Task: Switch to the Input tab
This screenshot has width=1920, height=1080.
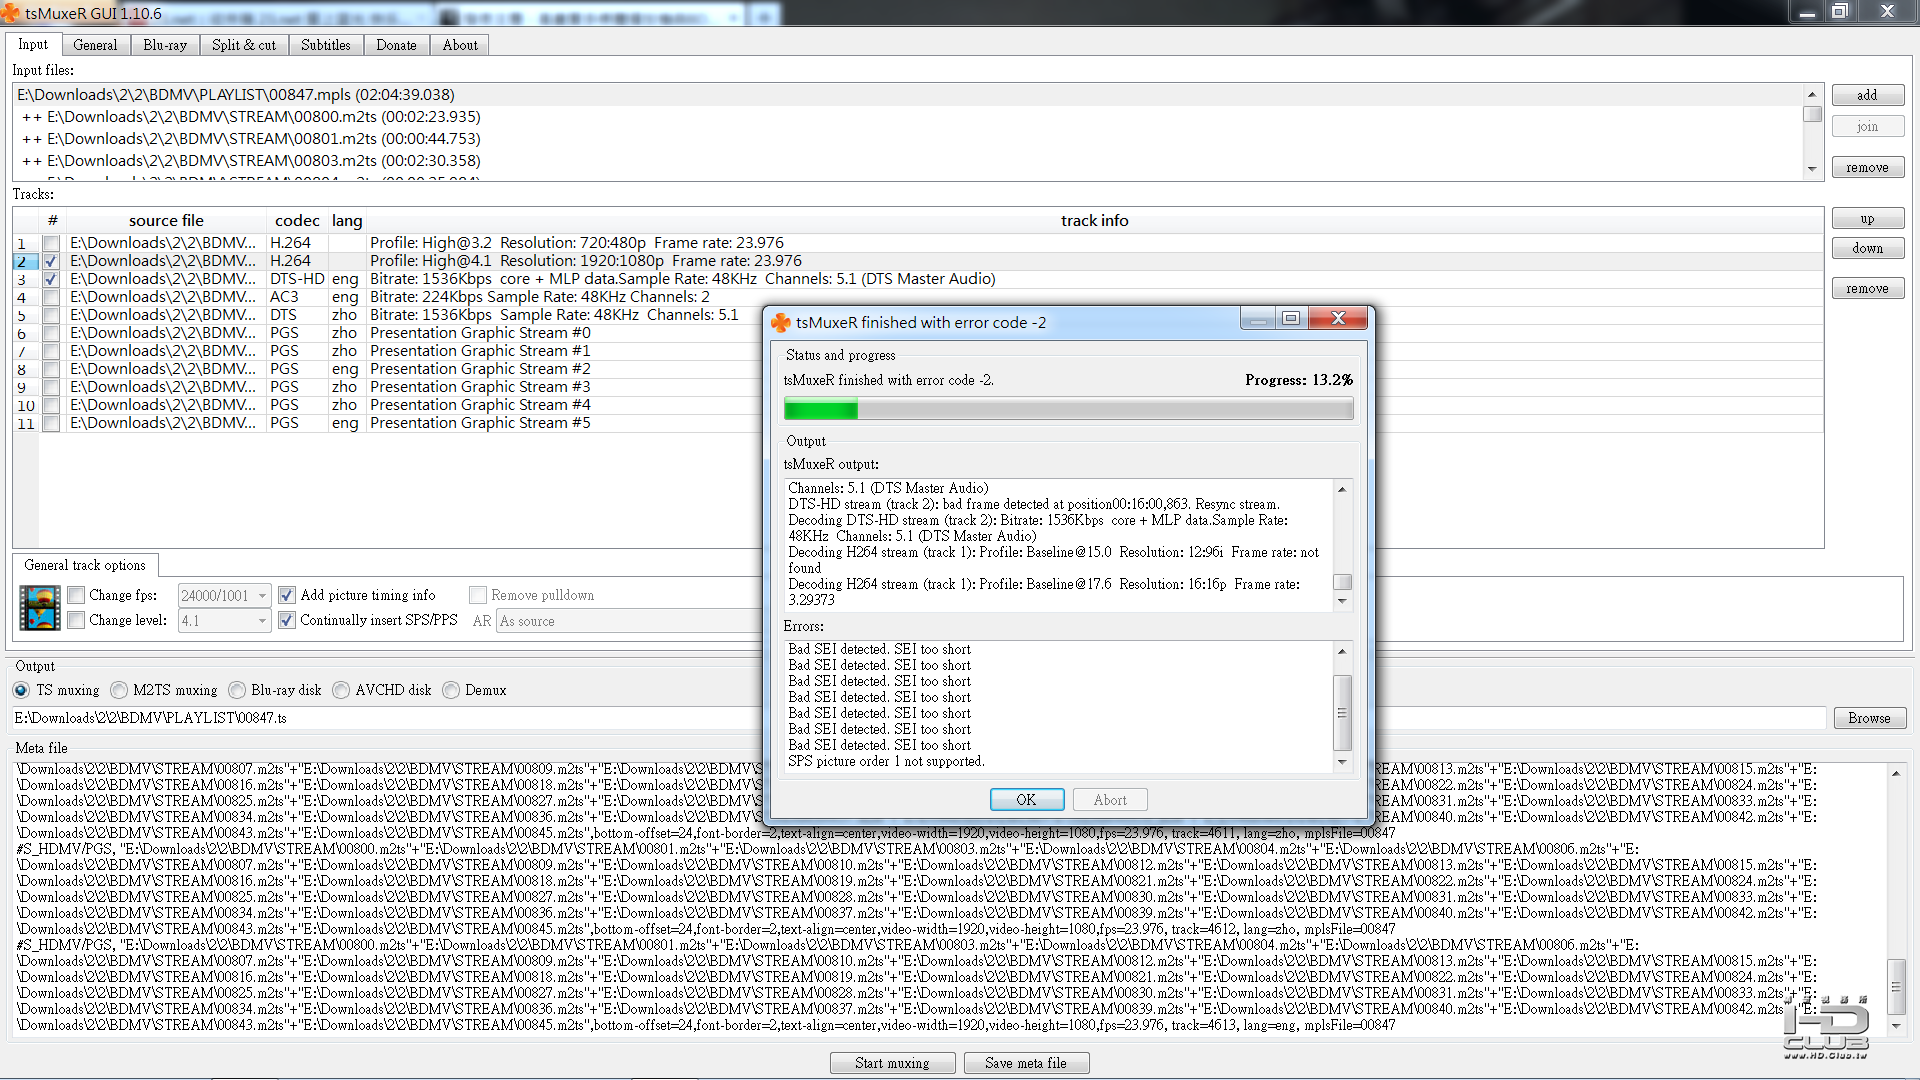Action: coord(33,44)
